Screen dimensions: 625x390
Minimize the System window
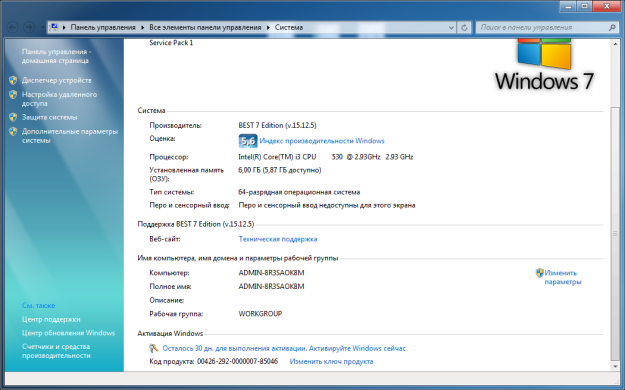click(x=568, y=6)
